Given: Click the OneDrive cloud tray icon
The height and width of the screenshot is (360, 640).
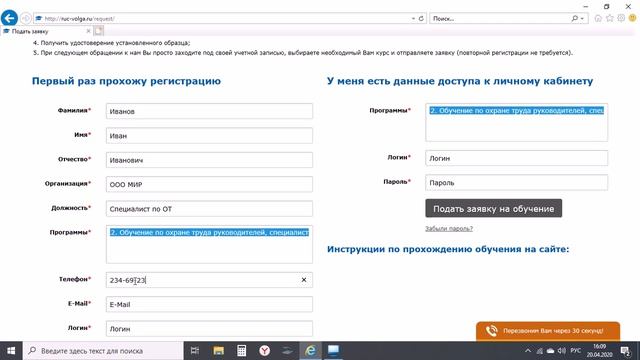Looking at the screenshot, I should click(551, 351).
